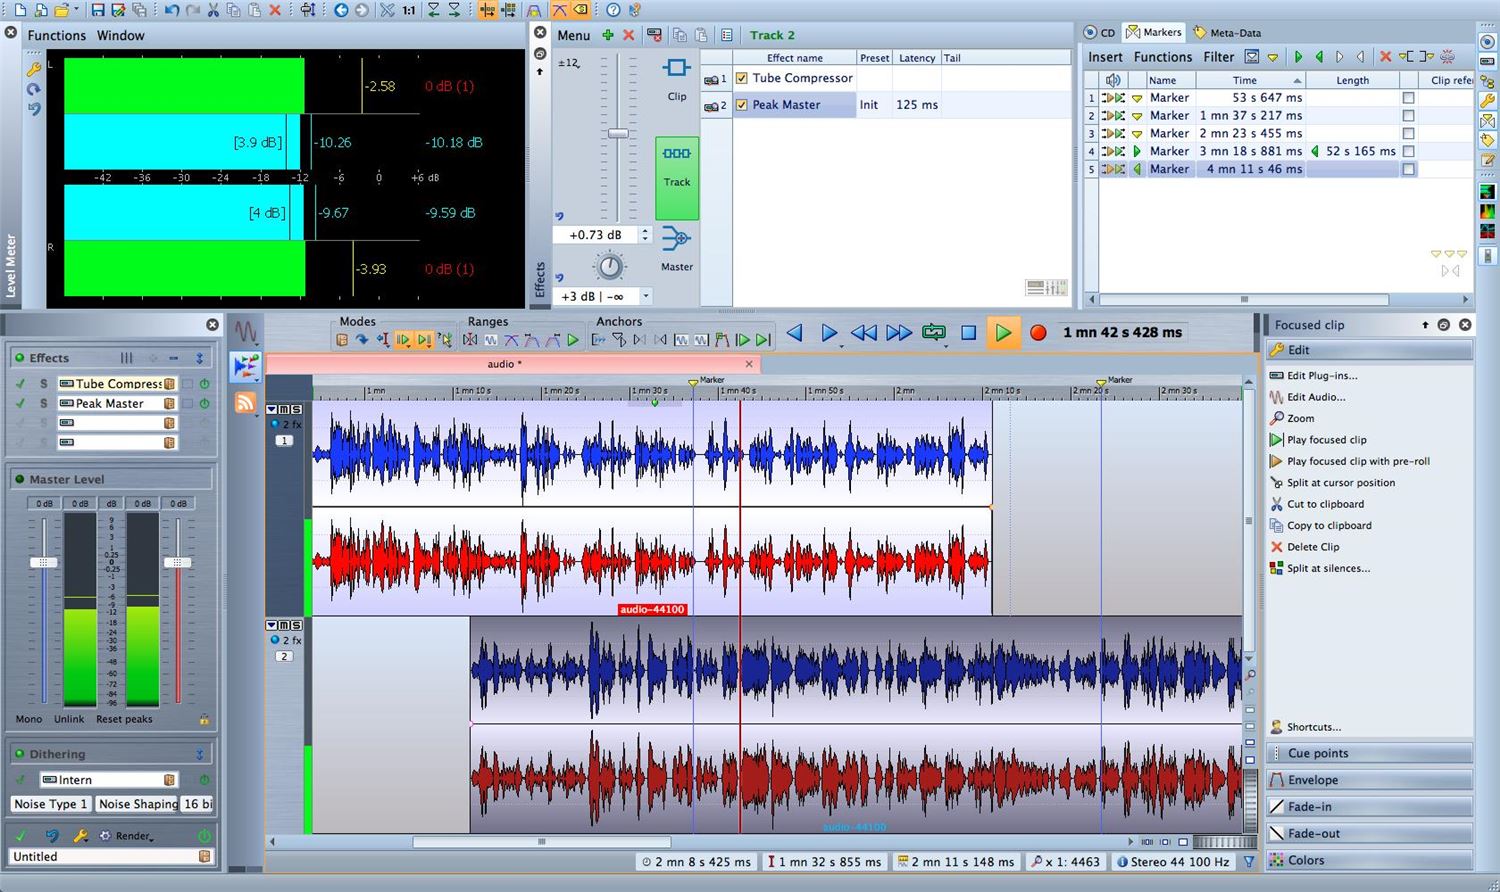Click the Reset peaks button
The image size is (1500, 892).
pos(124,719)
